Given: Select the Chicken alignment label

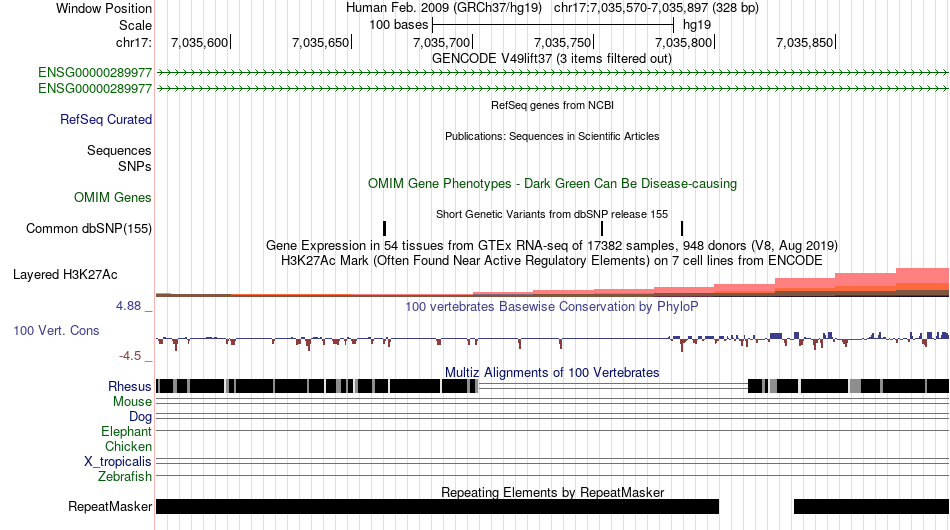Looking at the screenshot, I should (128, 446).
